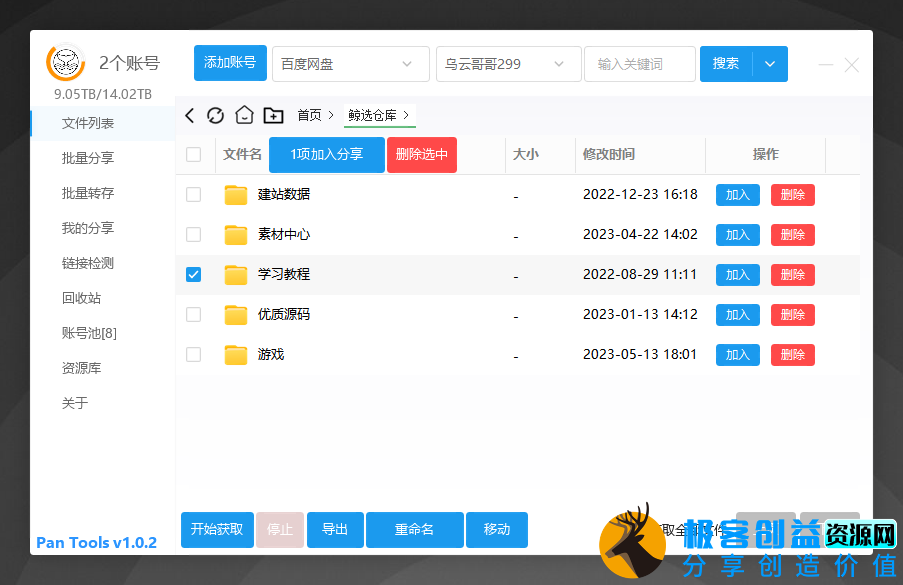Viewport: 903px width, 585px height.
Task: Click the account avatar icon
Action: click(x=66, y=63)
